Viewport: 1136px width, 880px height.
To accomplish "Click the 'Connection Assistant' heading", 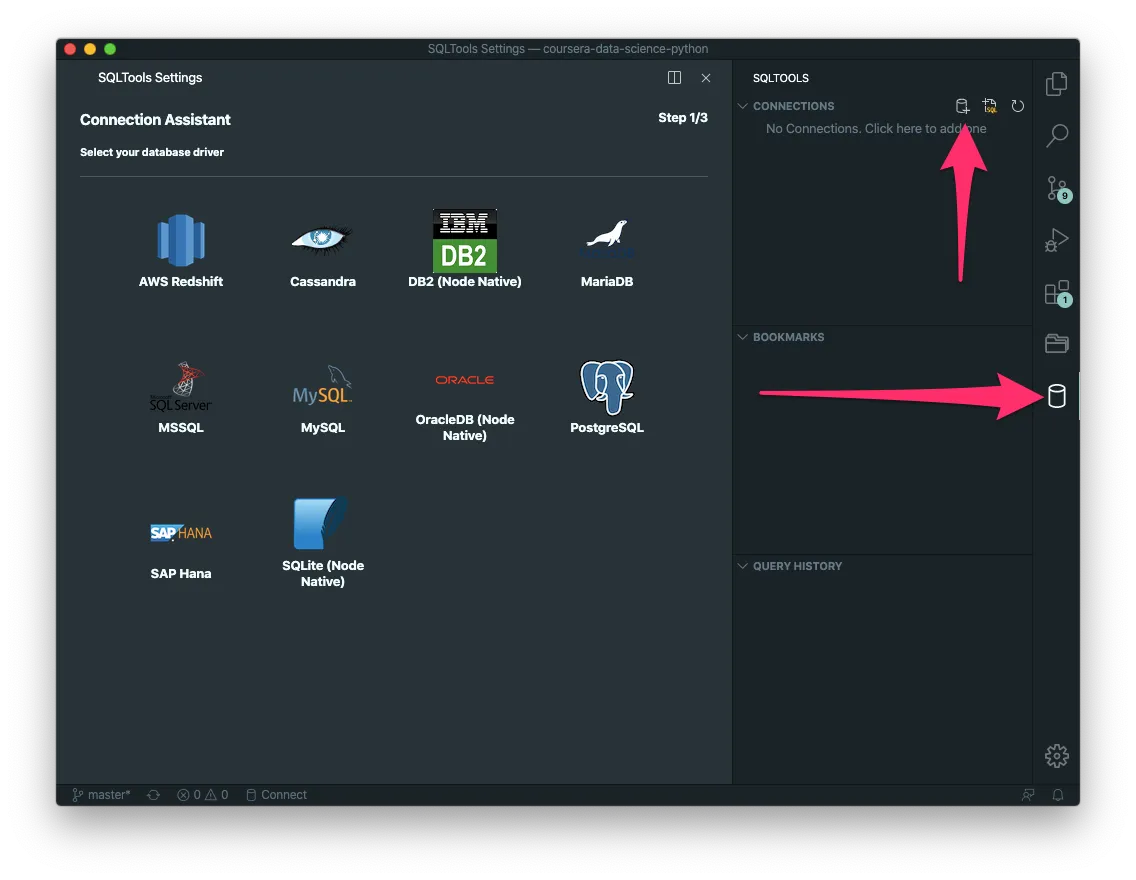I will pyautogui.click(x=155, y=120).
